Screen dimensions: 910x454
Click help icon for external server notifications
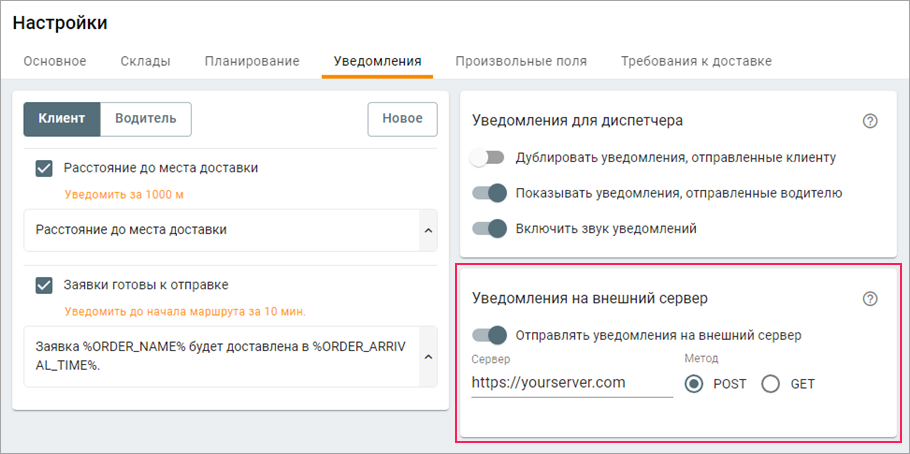coord(869,299)
